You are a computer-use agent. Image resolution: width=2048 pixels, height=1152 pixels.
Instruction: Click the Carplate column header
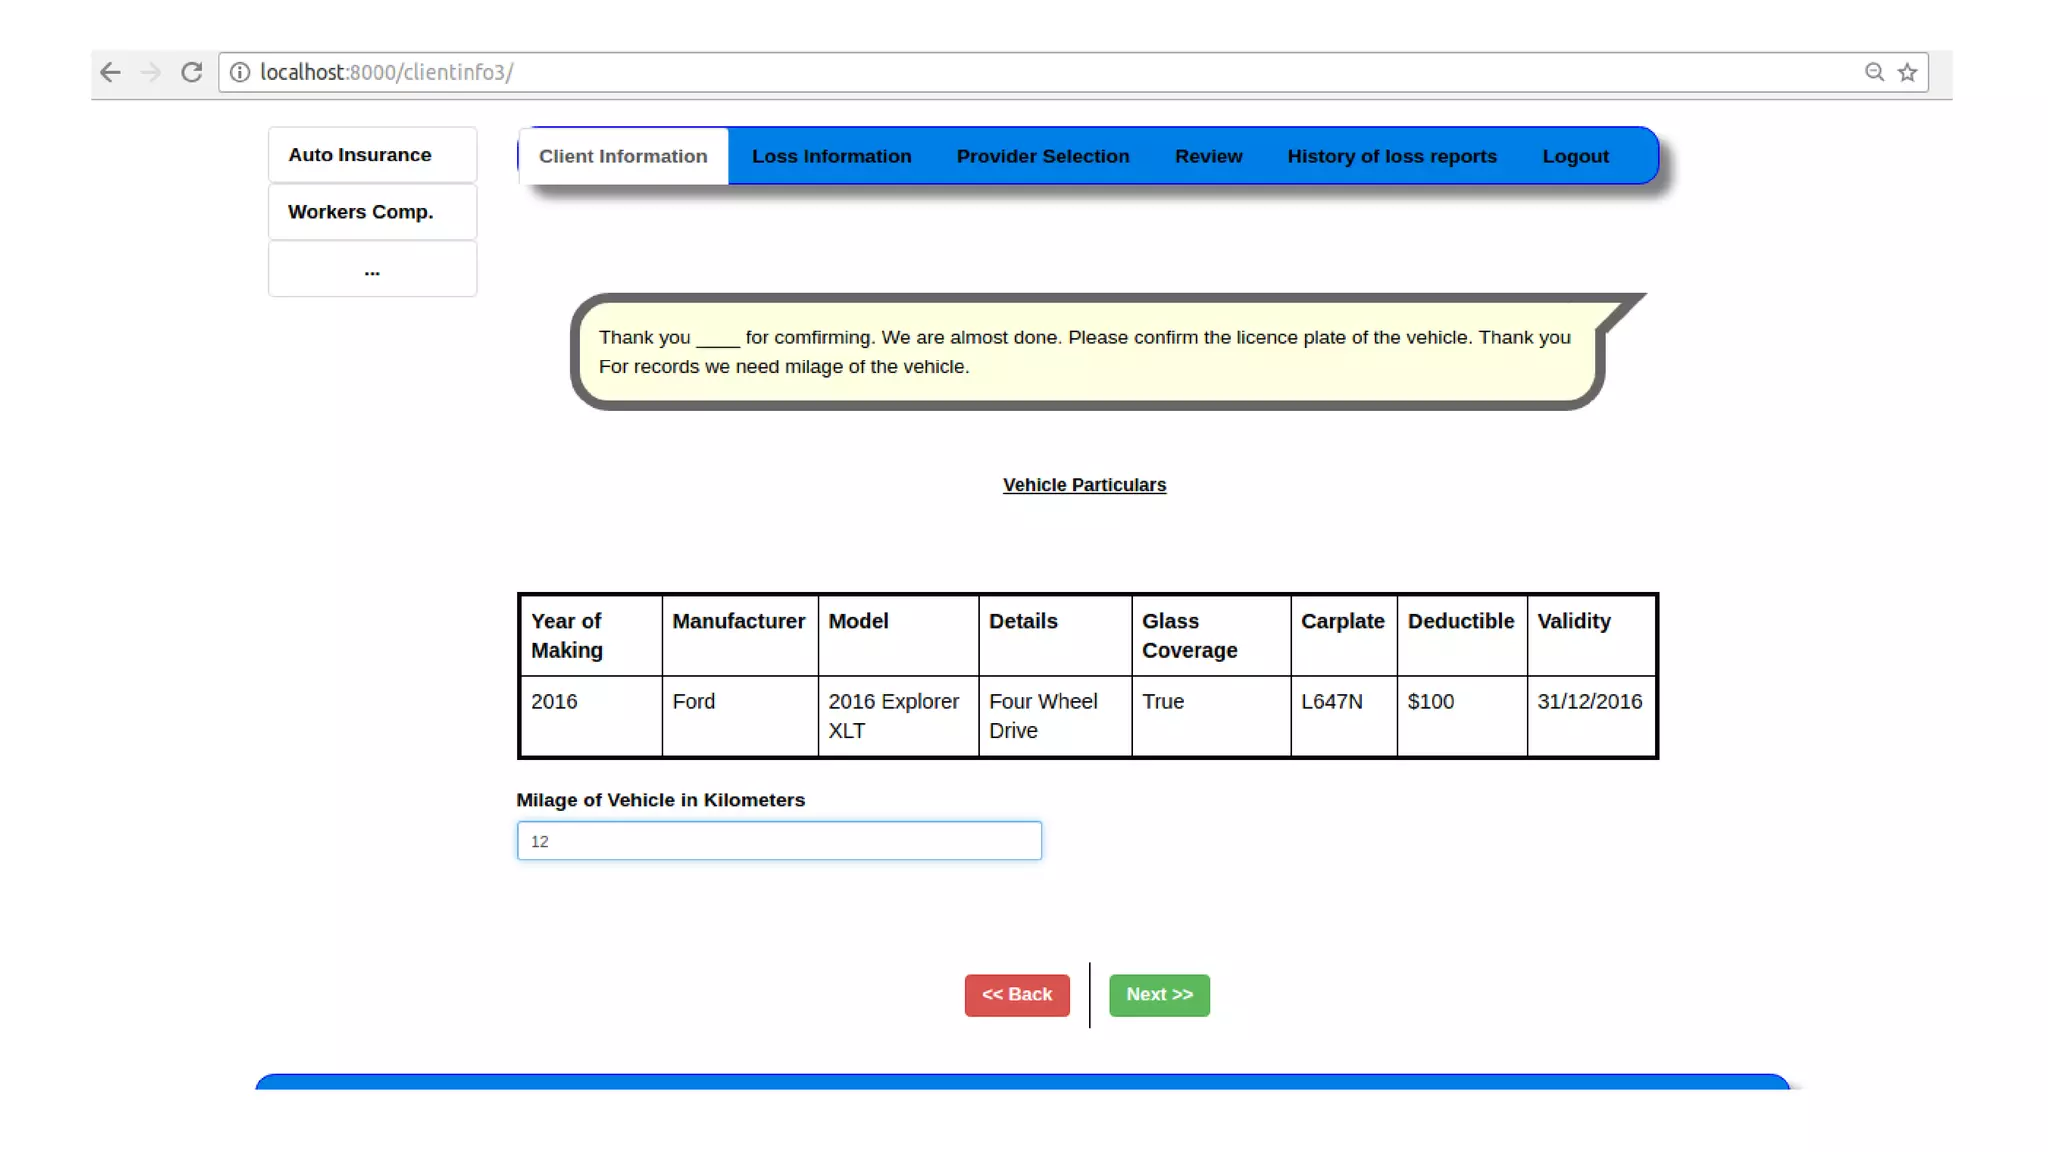tap(1343, 636)
